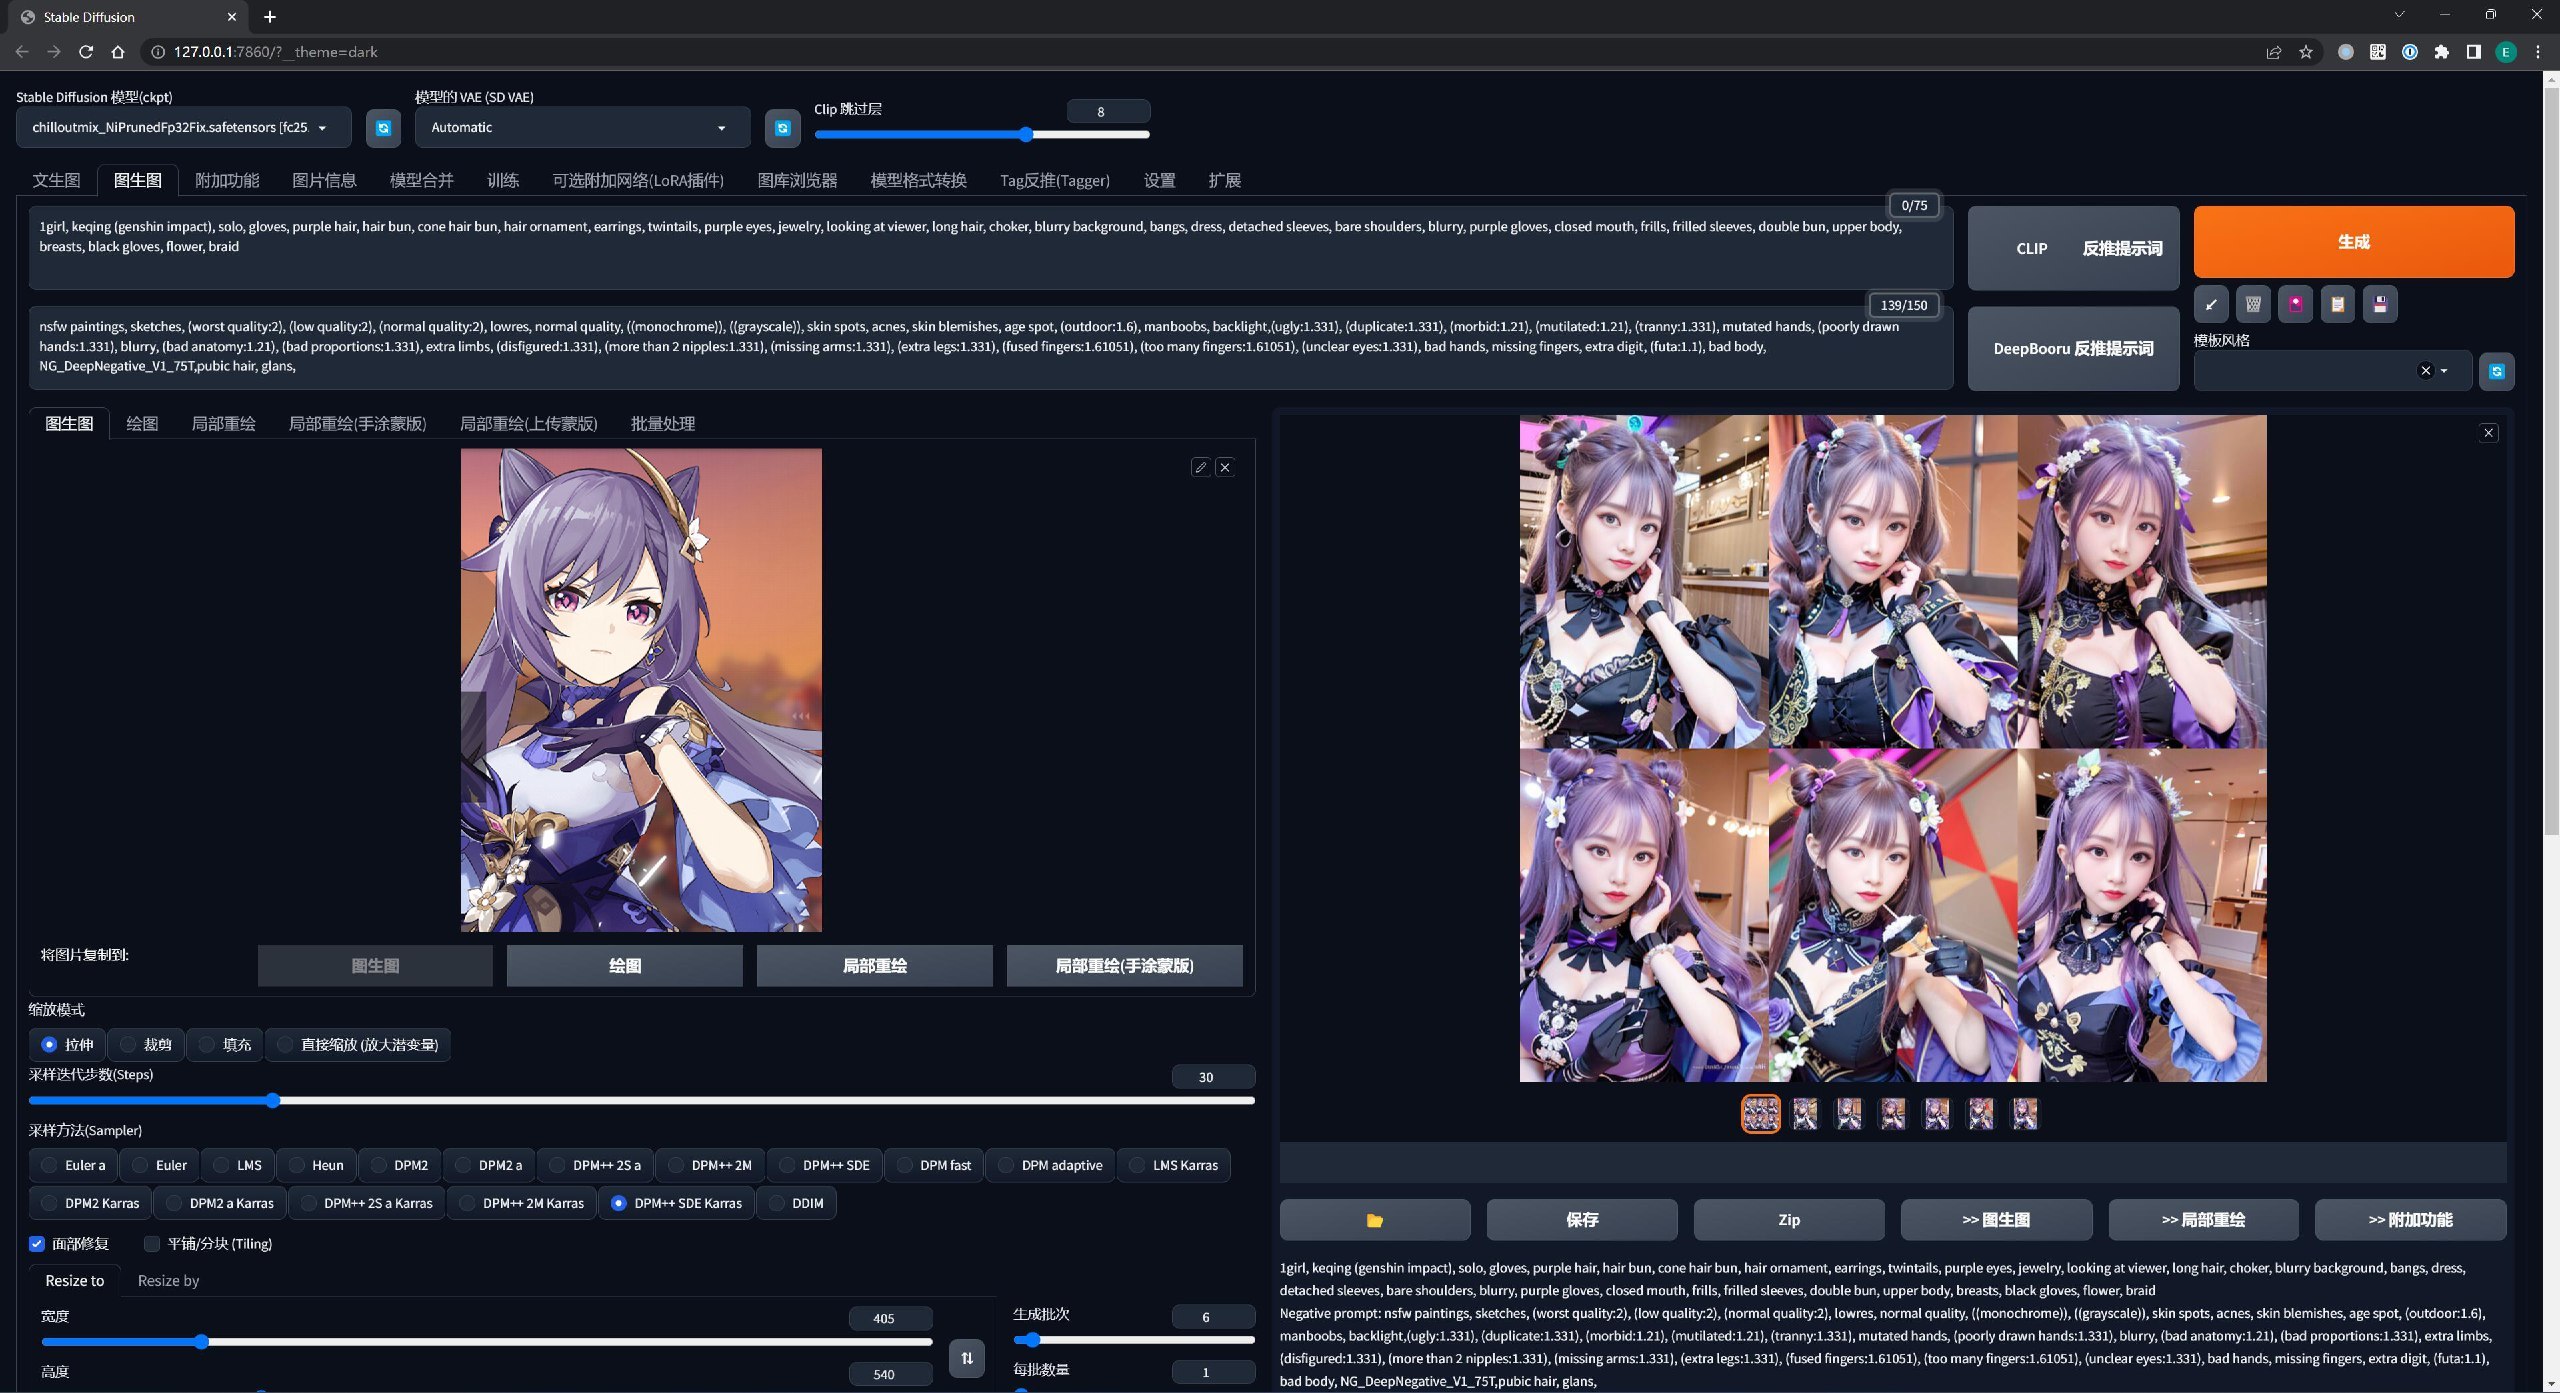The width and height of the screenshot is (2560, 1393).
Task: Click the arrow icon to read generation parameters
Action: 2211,304
